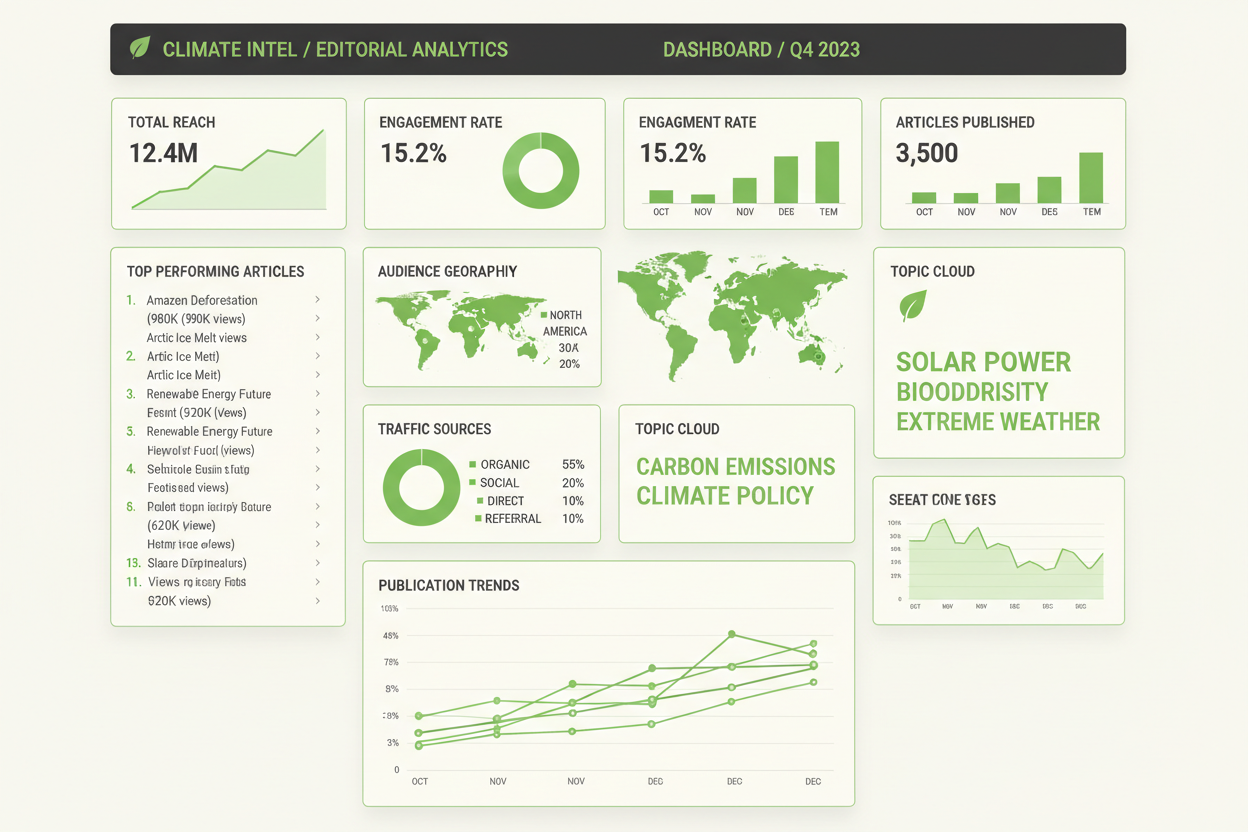Click the 12.4M Total Reach value
Image resolution: width=1248 pixels, height=832 pixels.
pyautogui.click(x=164, y=153)
